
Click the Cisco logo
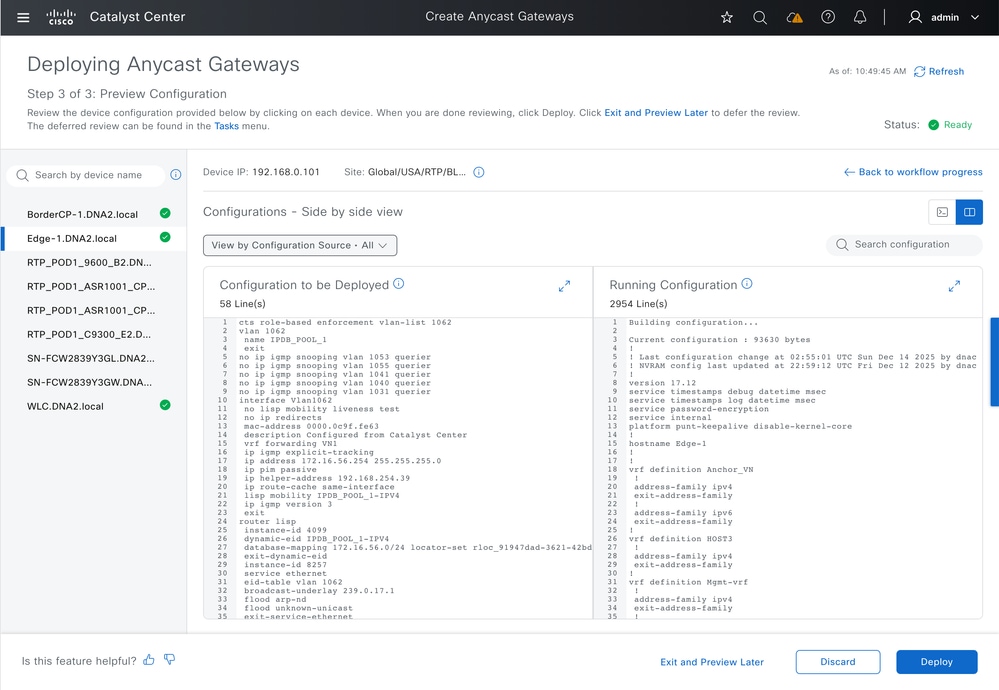[x=61, y=17]
